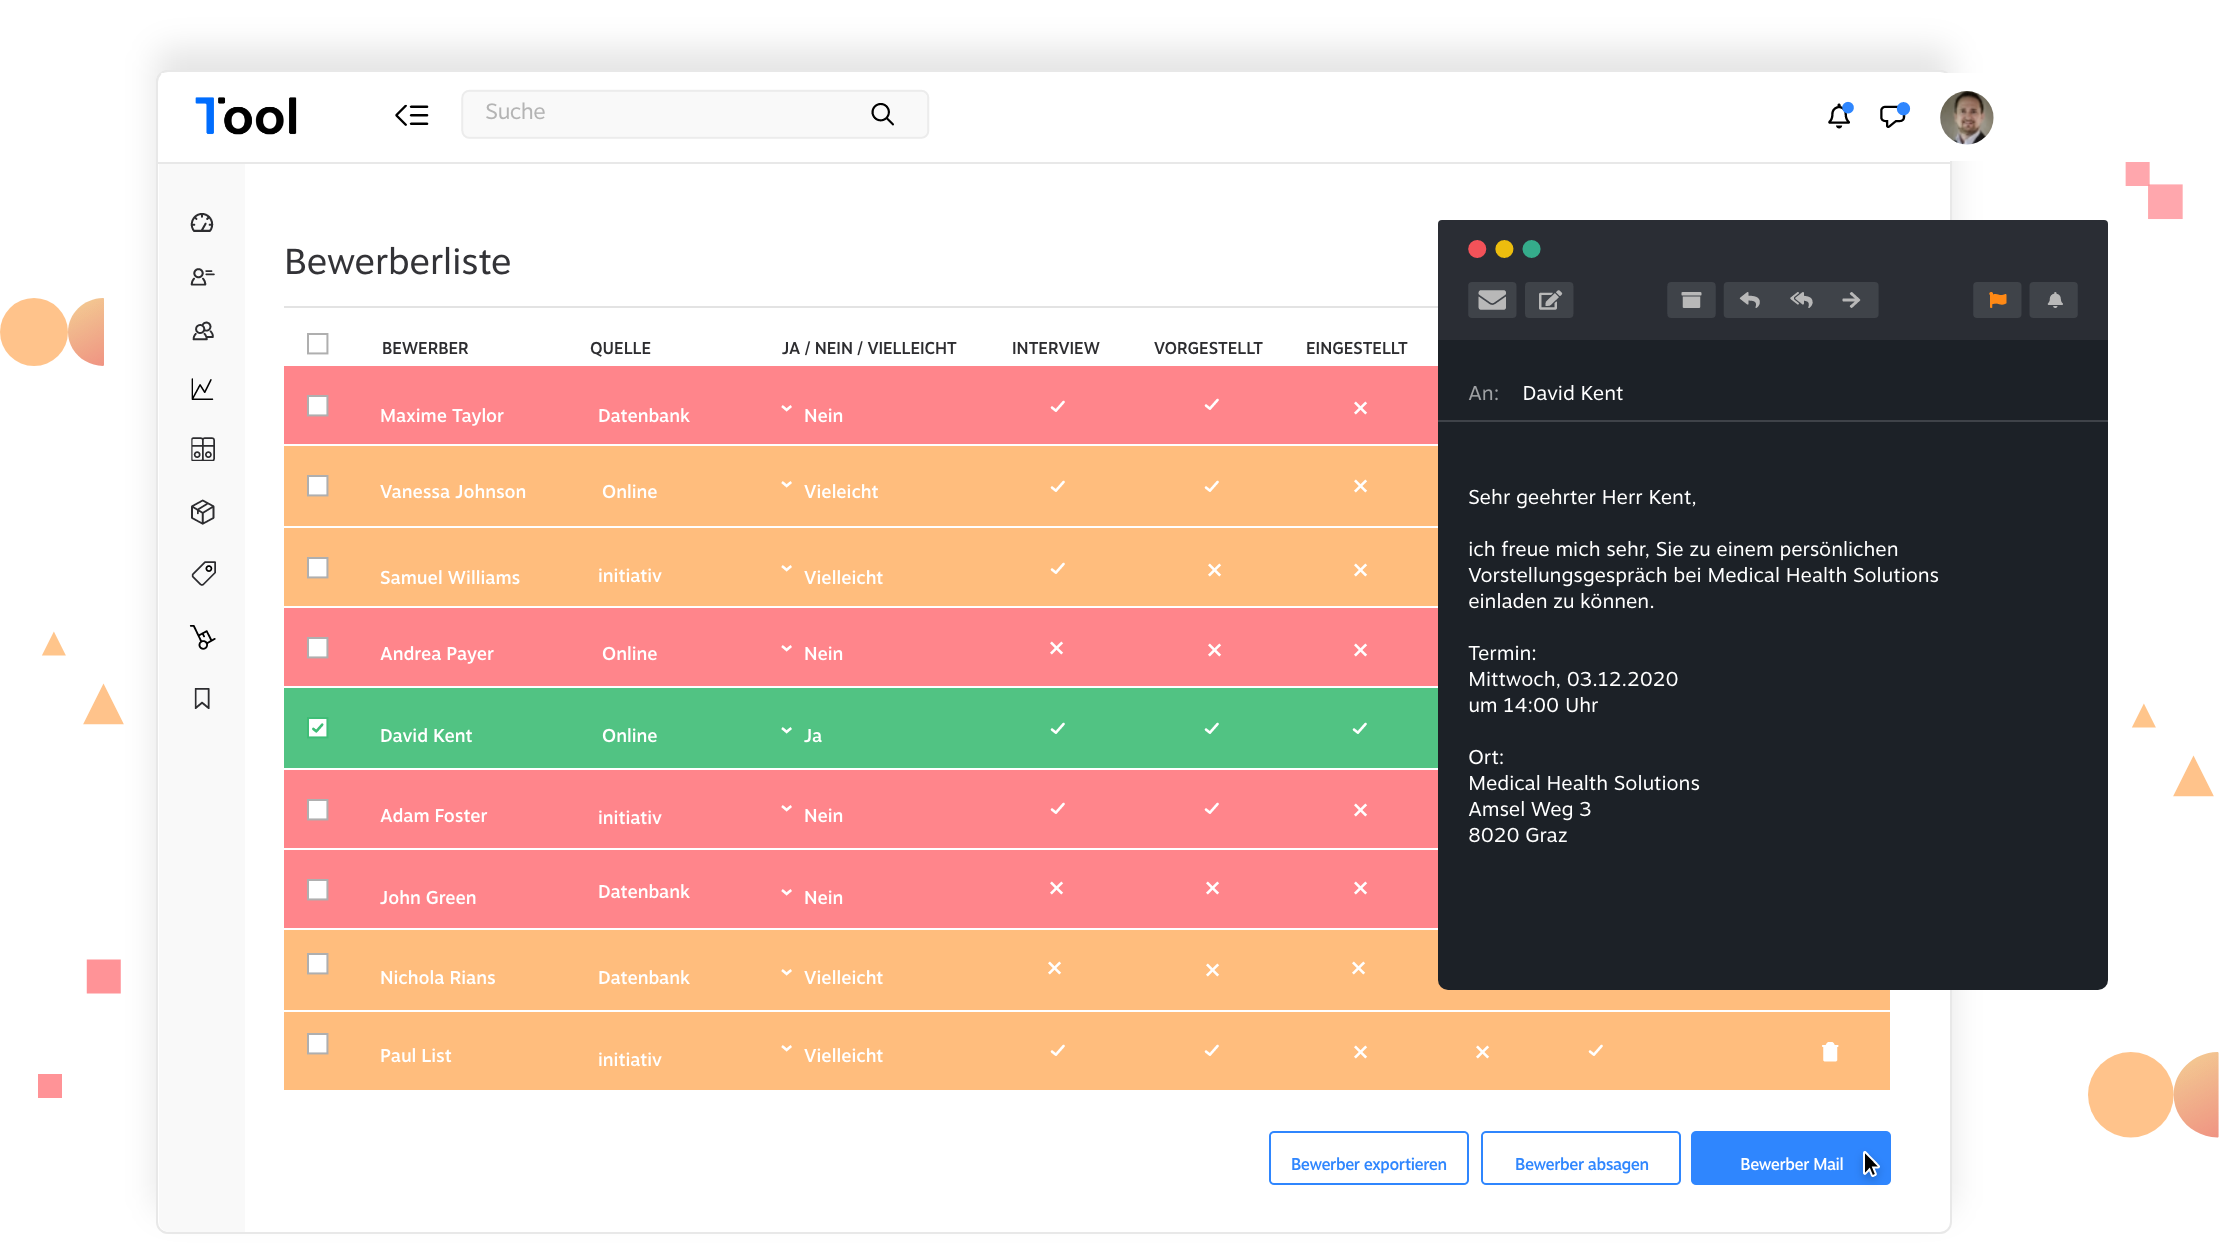Open the grid layout sidebar icon

[x=203, y=449]
